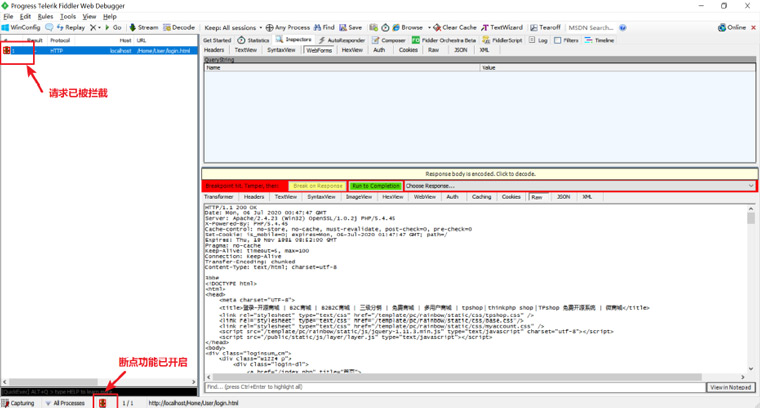This screenshot has height=408, width=760.
Task: Click 'Response body is encoded' decode bar
Action: pyautogui.click(x=480, y=173)
